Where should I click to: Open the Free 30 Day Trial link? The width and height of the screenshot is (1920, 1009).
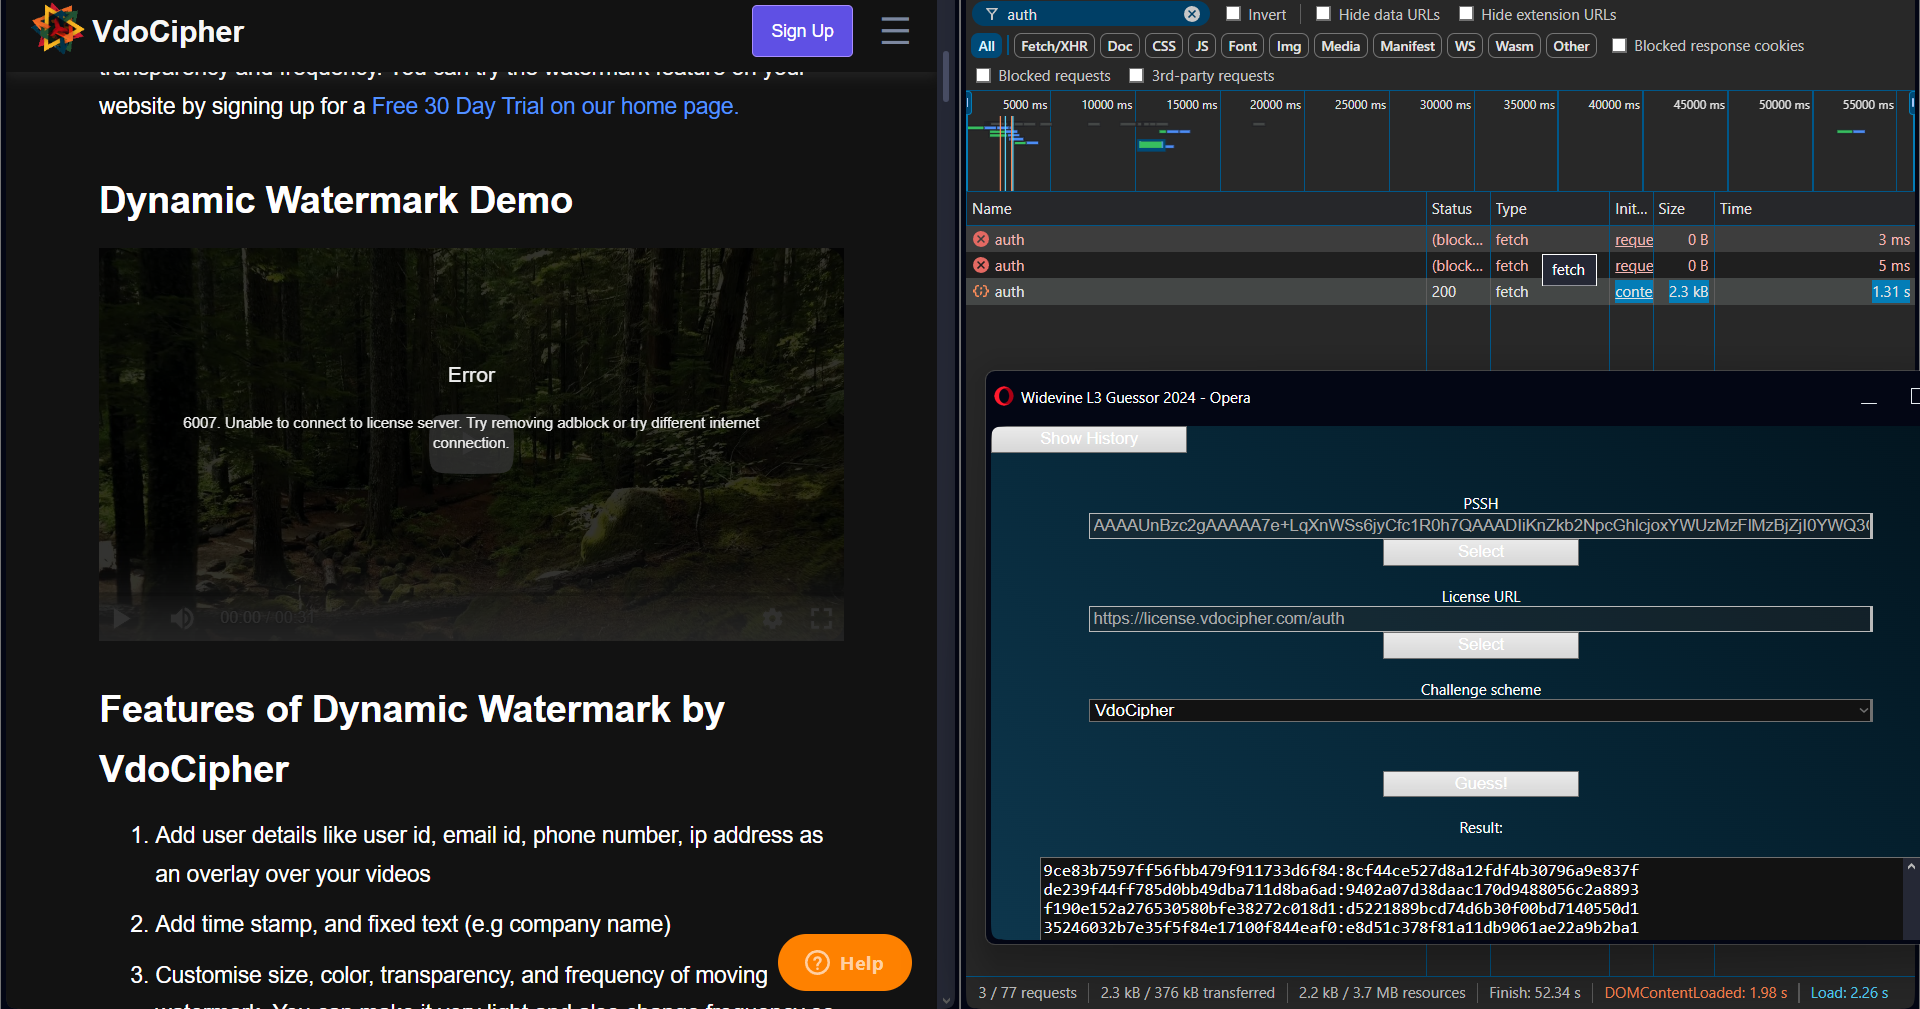click(555, 106)
